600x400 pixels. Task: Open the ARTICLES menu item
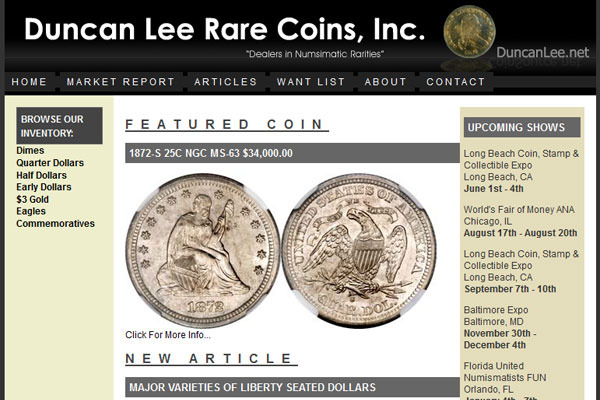point(225,82)
